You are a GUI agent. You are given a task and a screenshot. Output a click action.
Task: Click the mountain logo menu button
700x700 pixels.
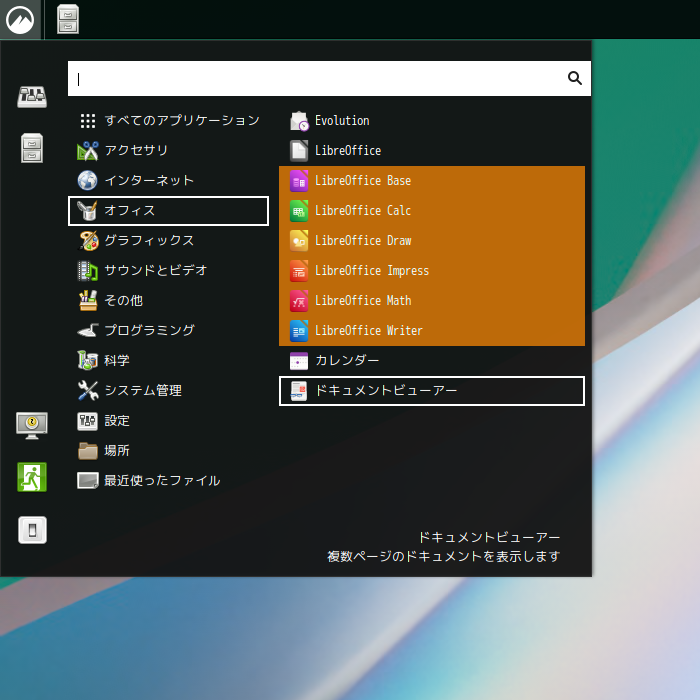(20, 20)
